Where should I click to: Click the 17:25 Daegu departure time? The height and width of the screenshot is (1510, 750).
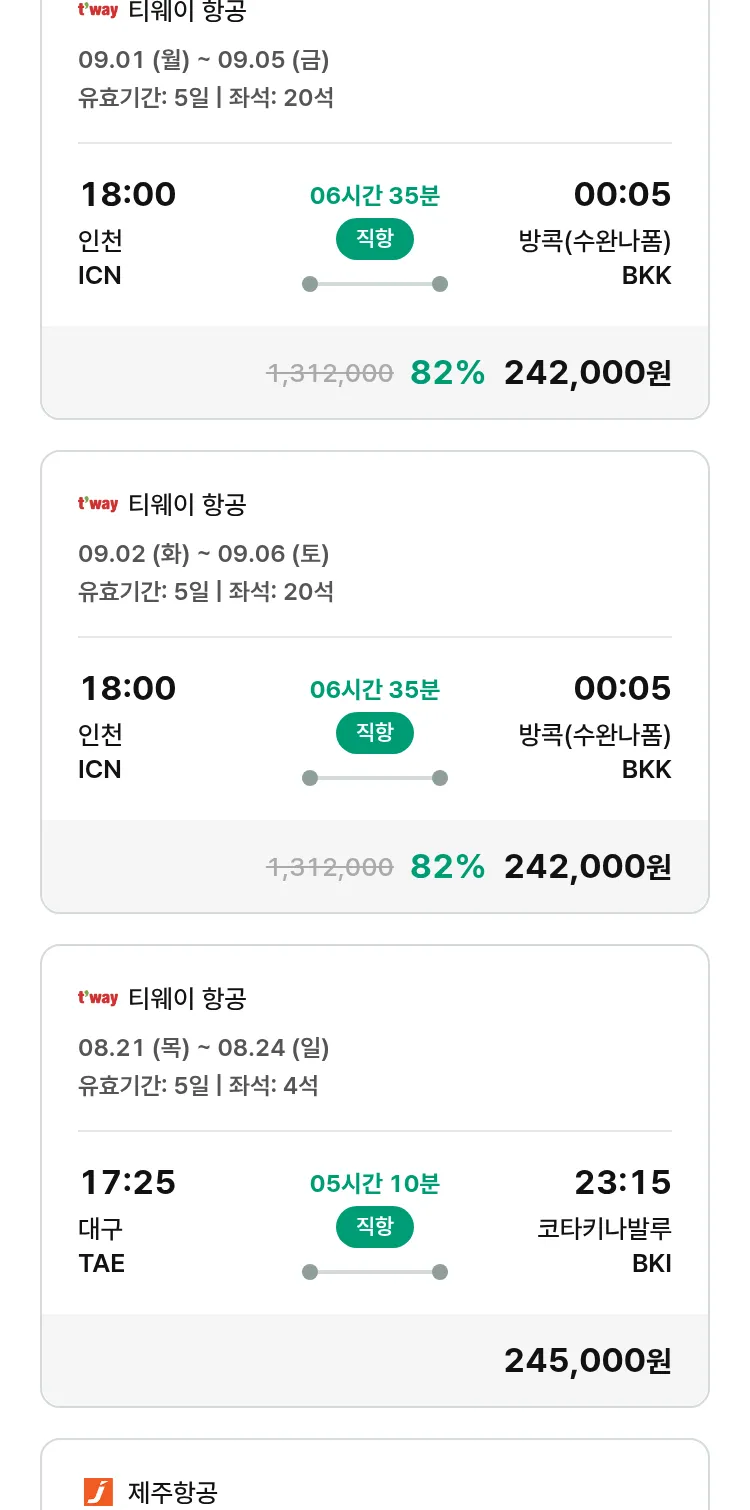click(128, 1182)
